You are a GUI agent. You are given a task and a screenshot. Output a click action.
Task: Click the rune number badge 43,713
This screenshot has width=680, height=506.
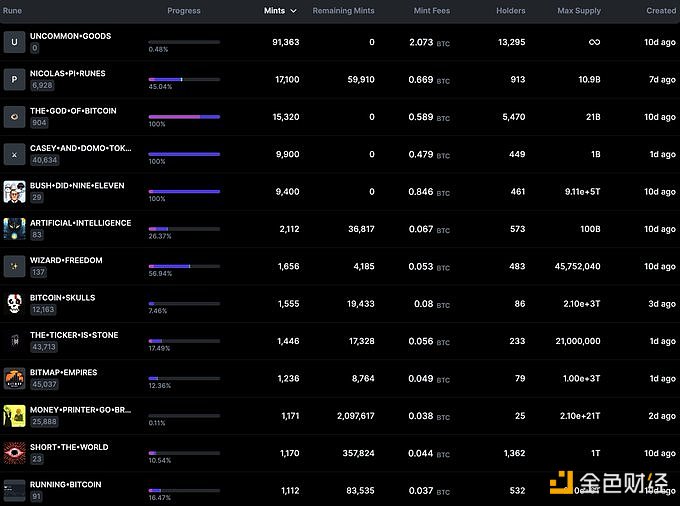pyautogui.click(x=44, y=347)
